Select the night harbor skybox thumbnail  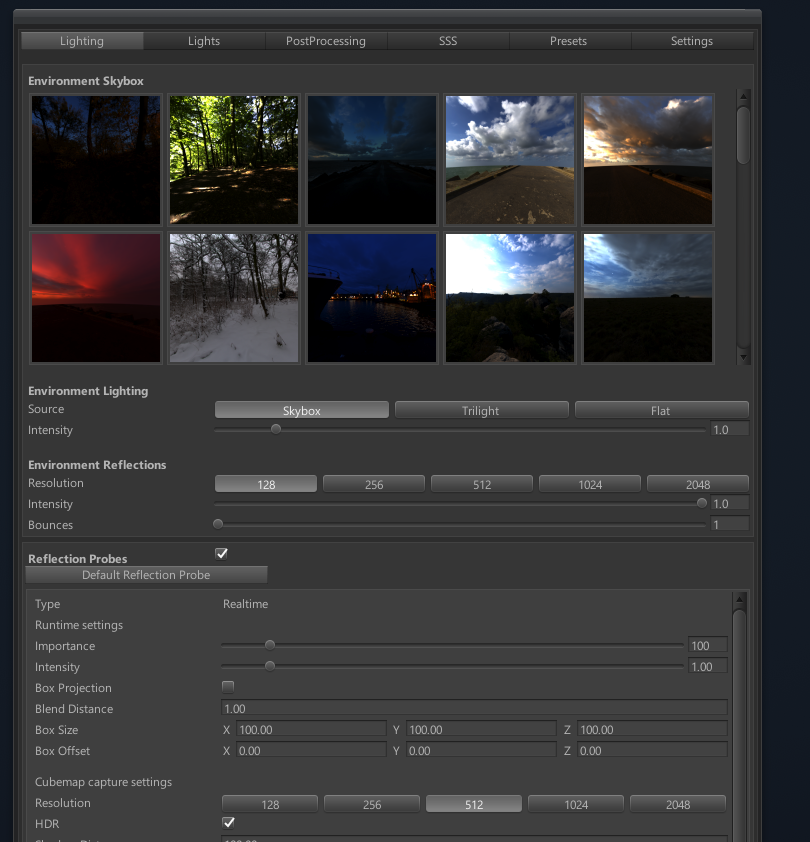[372, 298]
